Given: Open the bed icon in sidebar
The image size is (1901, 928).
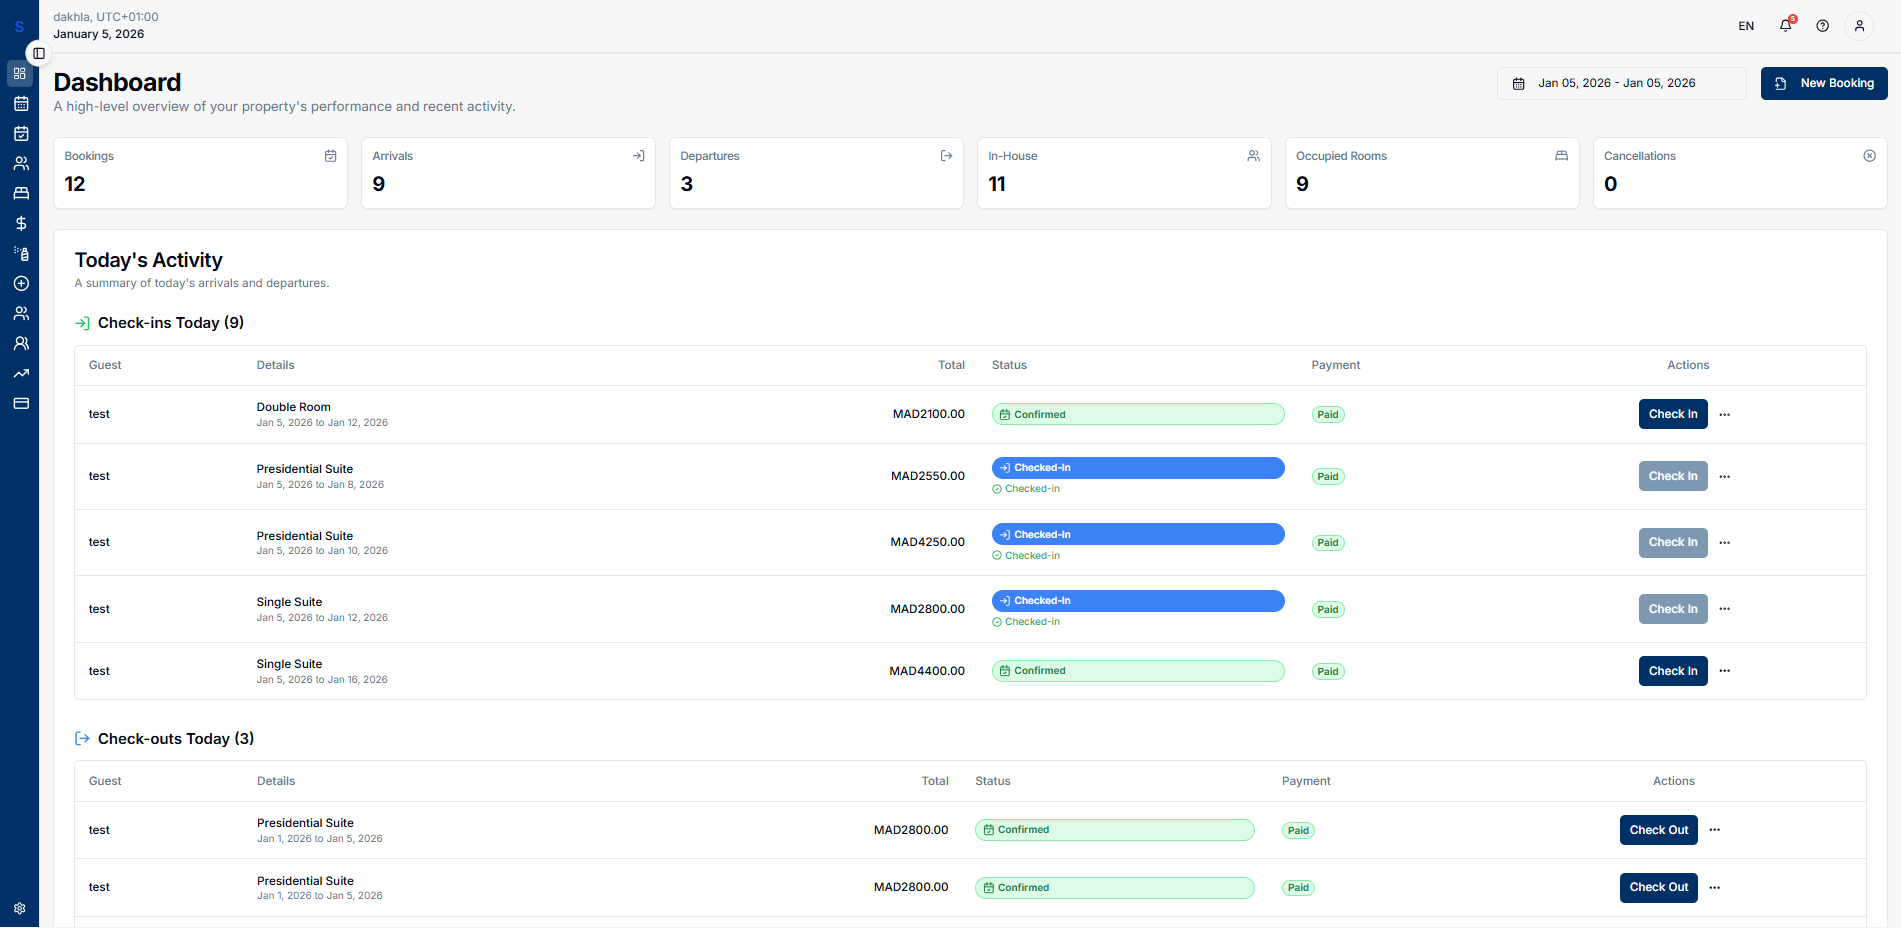Looking at the screenshot, I should click(x=20, y=194).
